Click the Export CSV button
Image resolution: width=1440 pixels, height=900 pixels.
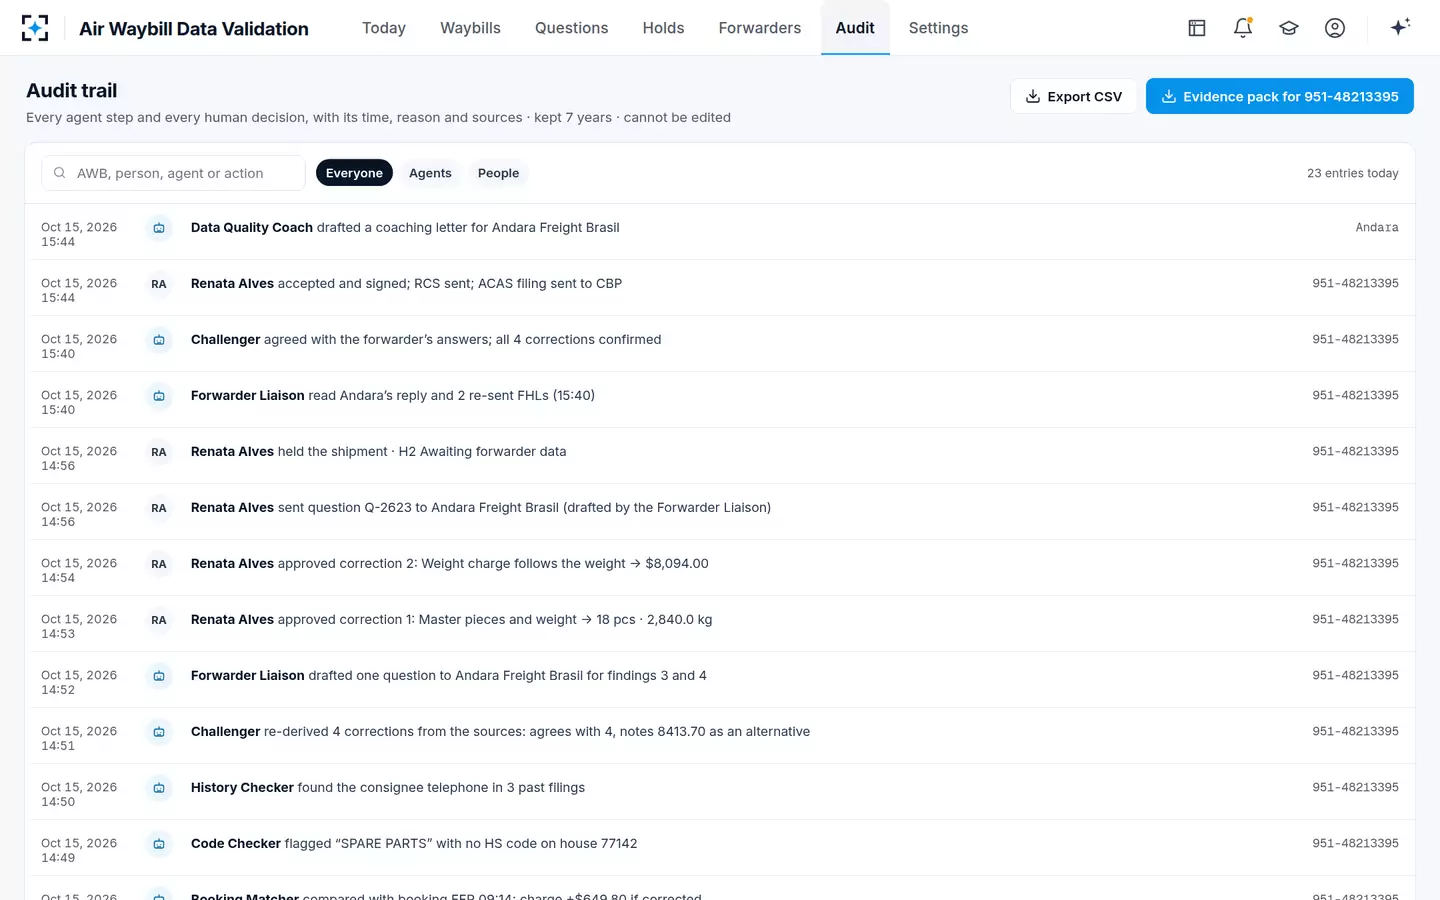[x=1073, y=96]
